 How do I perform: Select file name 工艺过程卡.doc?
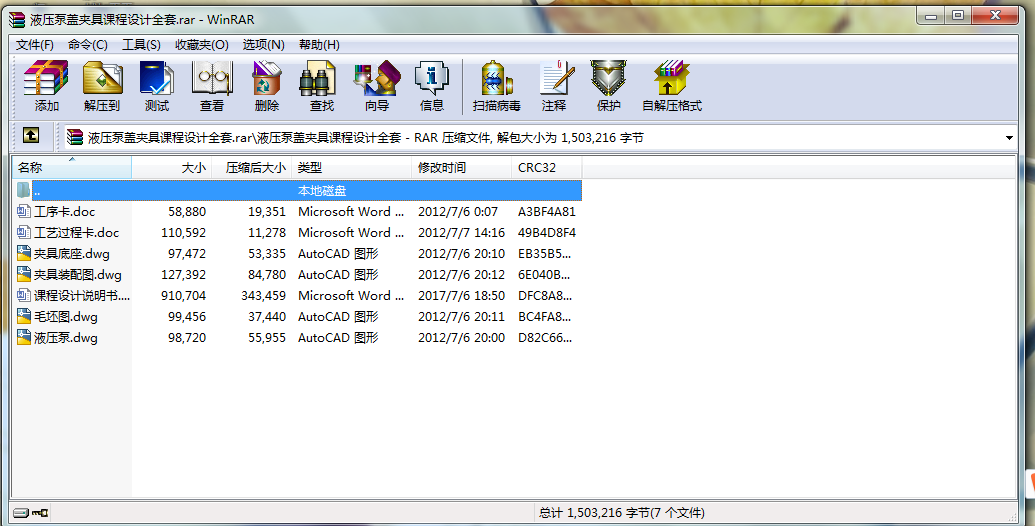point(77,233)
